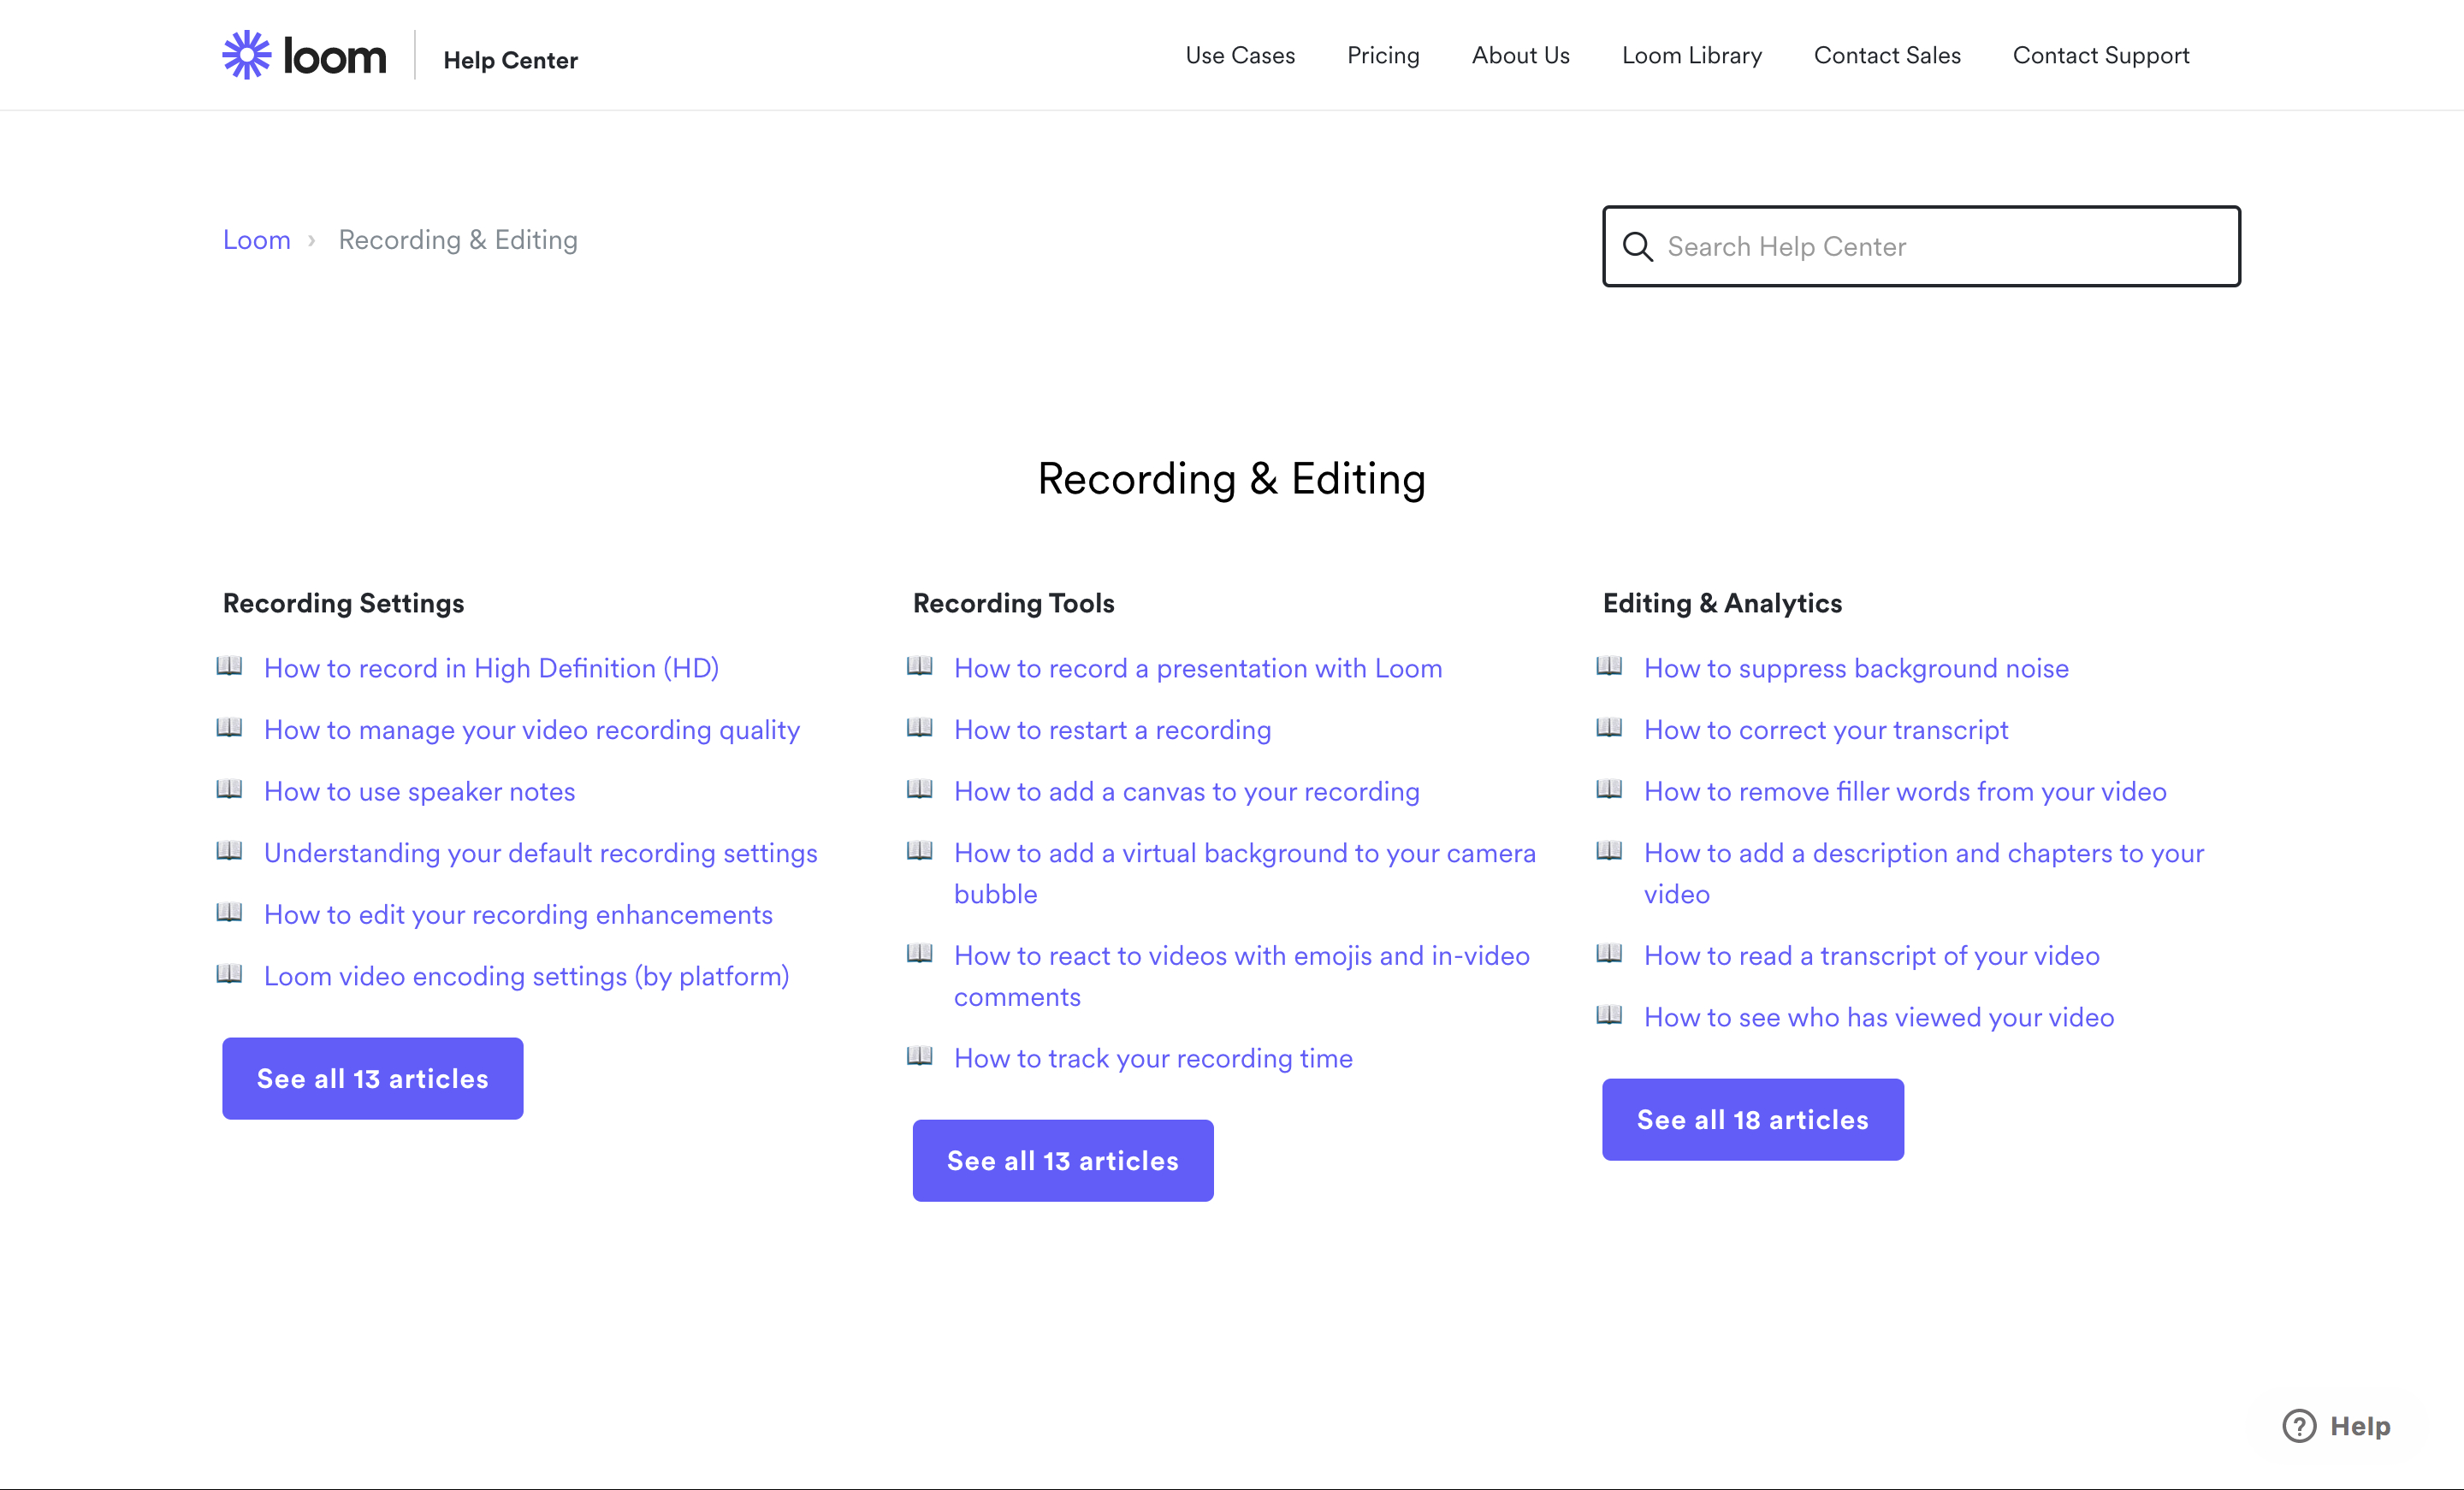Open Loom Library from the top navigation
The image size is (2464, 1490).
[1692, 55]
